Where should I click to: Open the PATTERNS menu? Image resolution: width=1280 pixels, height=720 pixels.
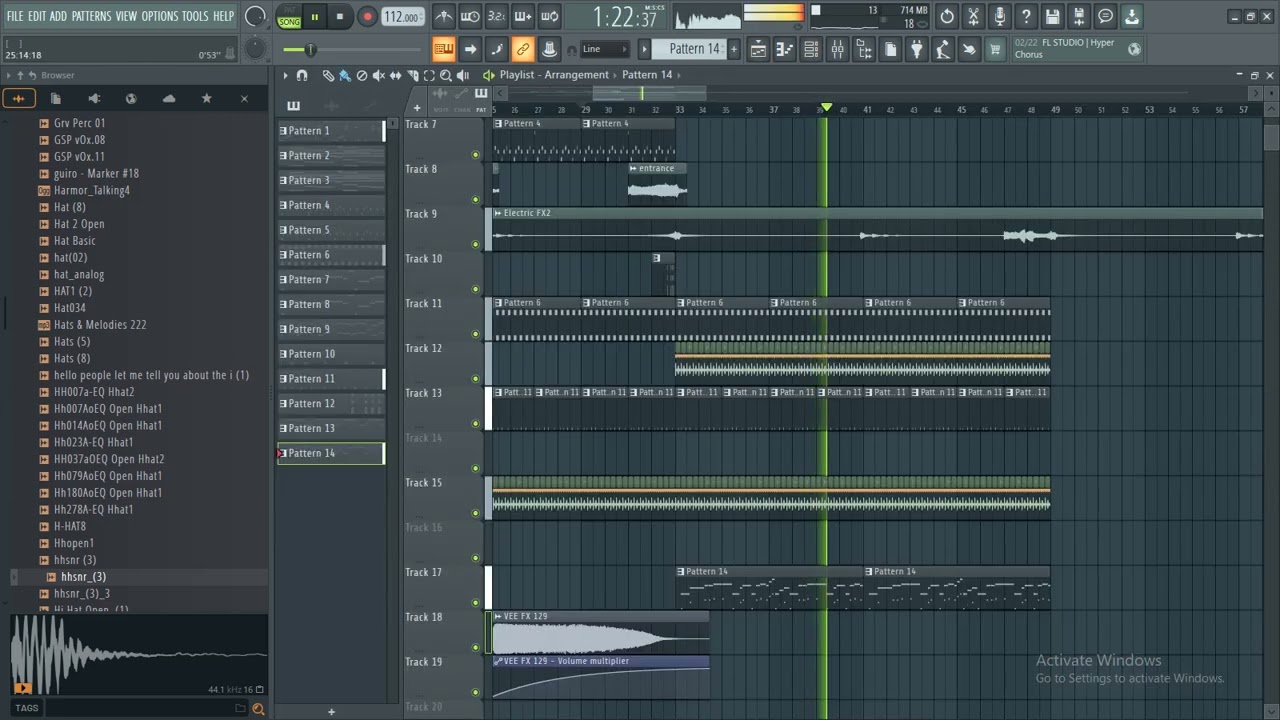click(91, 16)
